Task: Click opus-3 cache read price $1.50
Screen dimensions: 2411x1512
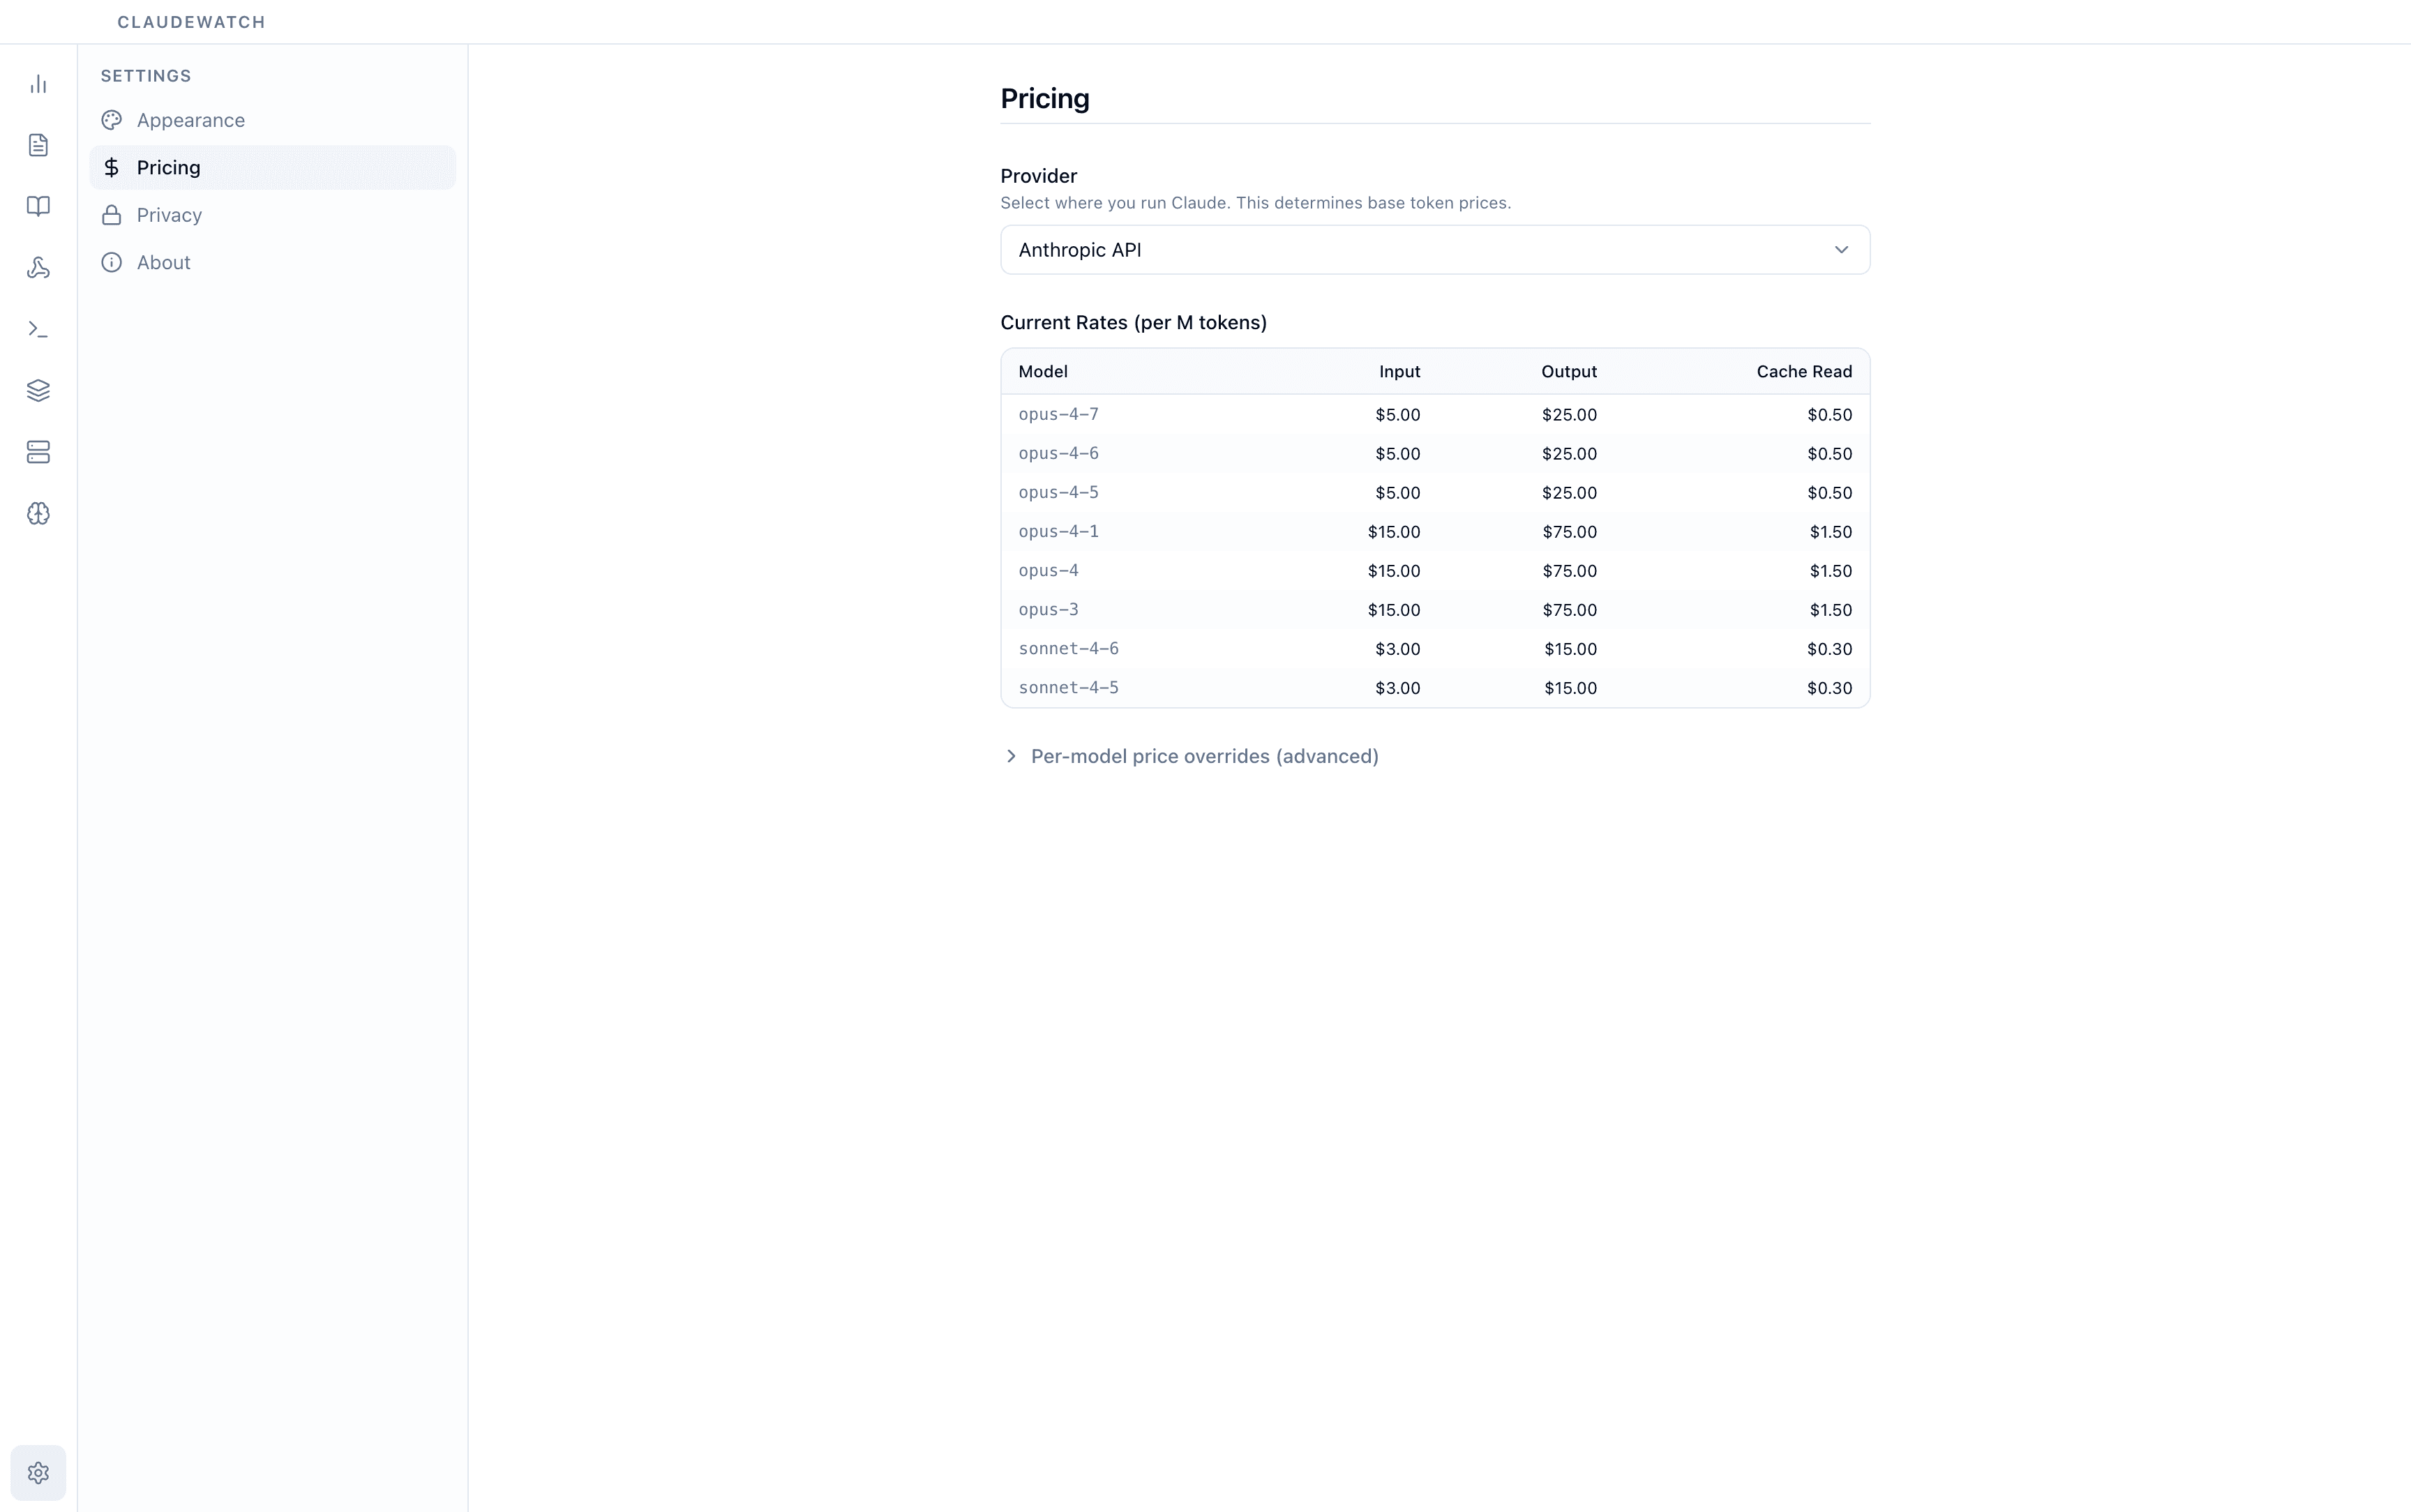Action: (1831, 610)
